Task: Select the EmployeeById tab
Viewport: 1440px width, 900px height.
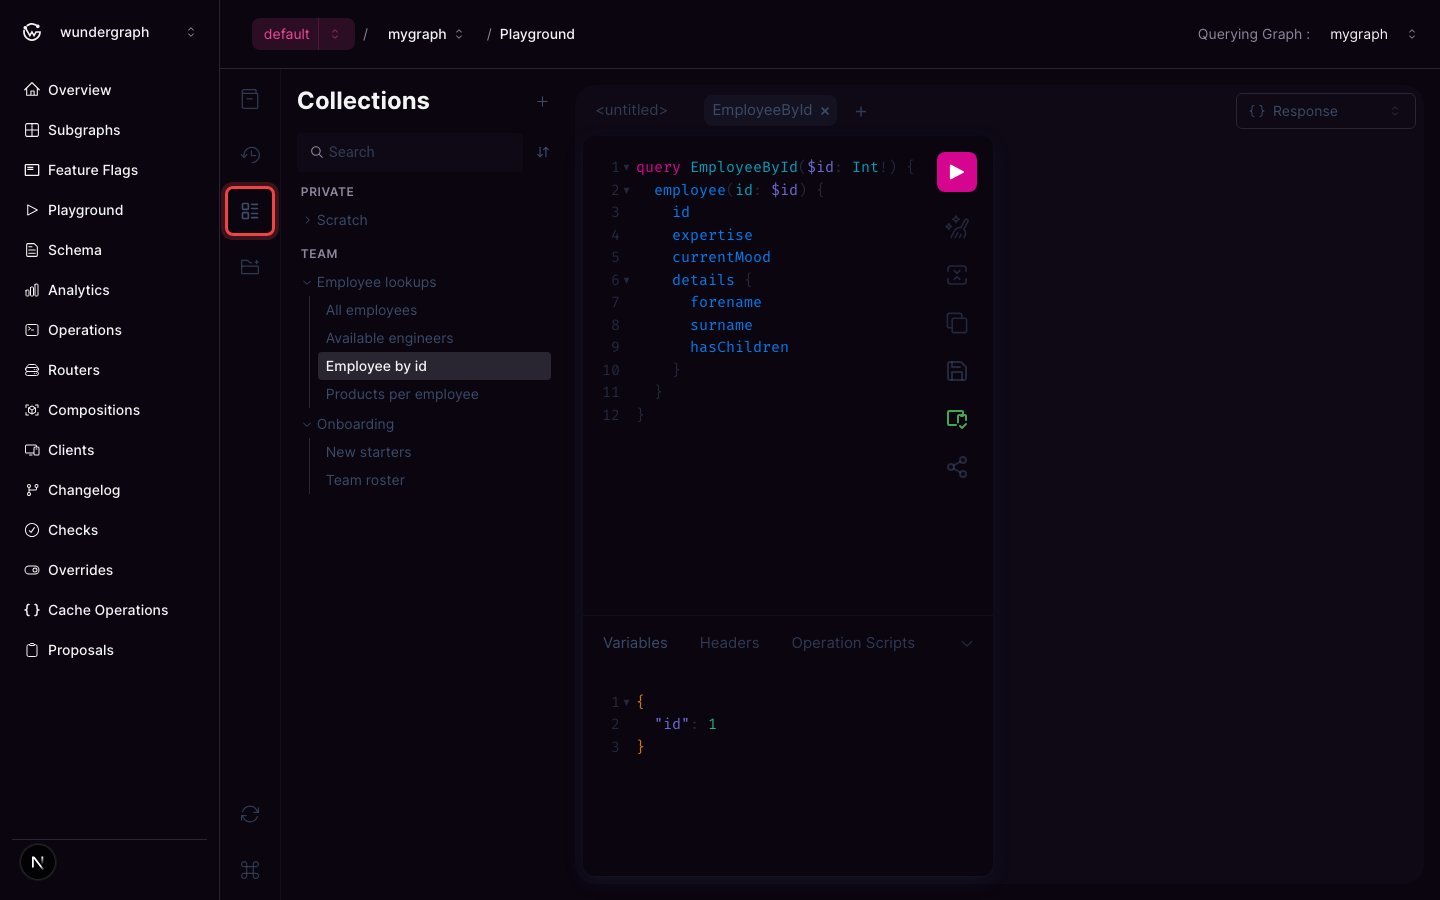Action: 762,110
